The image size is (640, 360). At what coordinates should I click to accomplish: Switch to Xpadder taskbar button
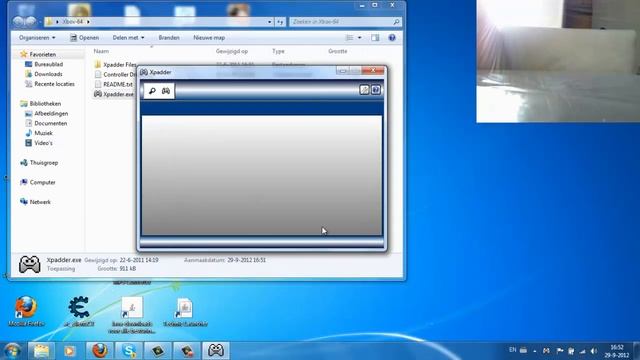tap(216, 351)
